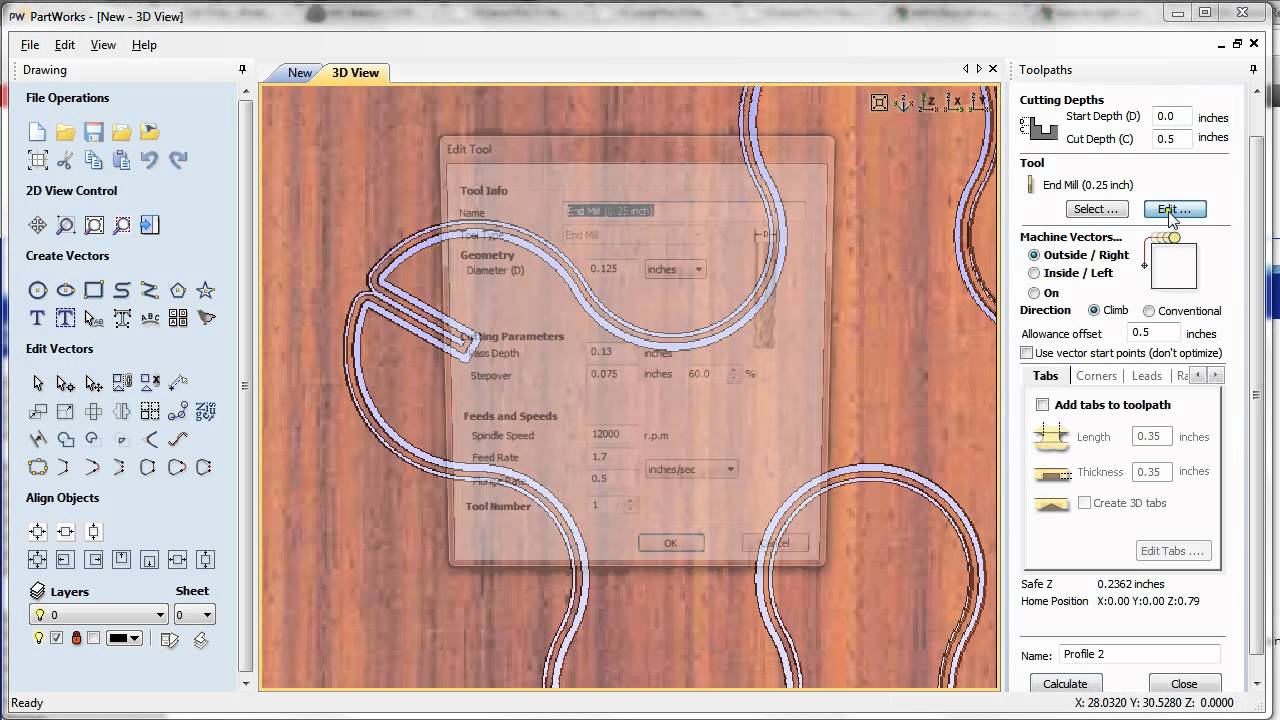Select the plain Text creation tool
Viewport: 1280px width, 720px height.
37,318
